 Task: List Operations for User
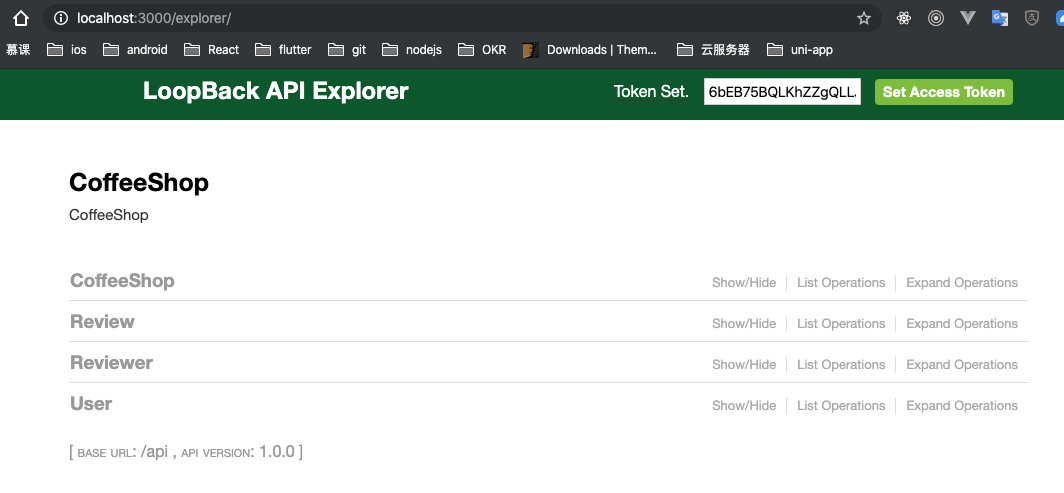point(841,406)
